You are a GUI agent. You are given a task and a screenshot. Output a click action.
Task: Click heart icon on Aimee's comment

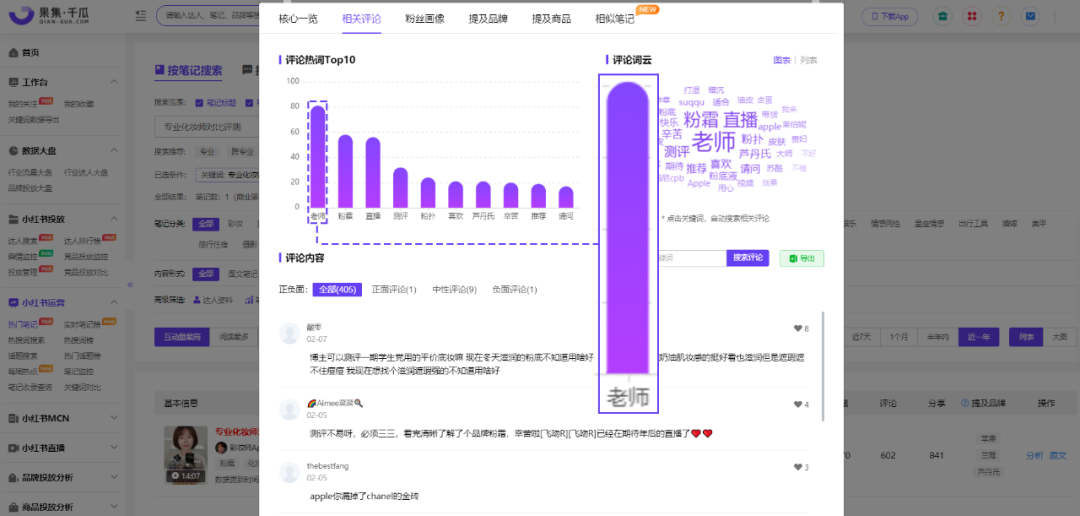tap(798, 404)
